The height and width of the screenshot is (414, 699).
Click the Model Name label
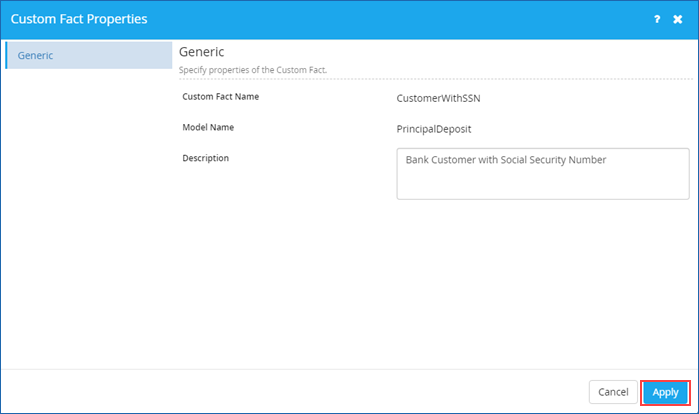tap(208, 127)
